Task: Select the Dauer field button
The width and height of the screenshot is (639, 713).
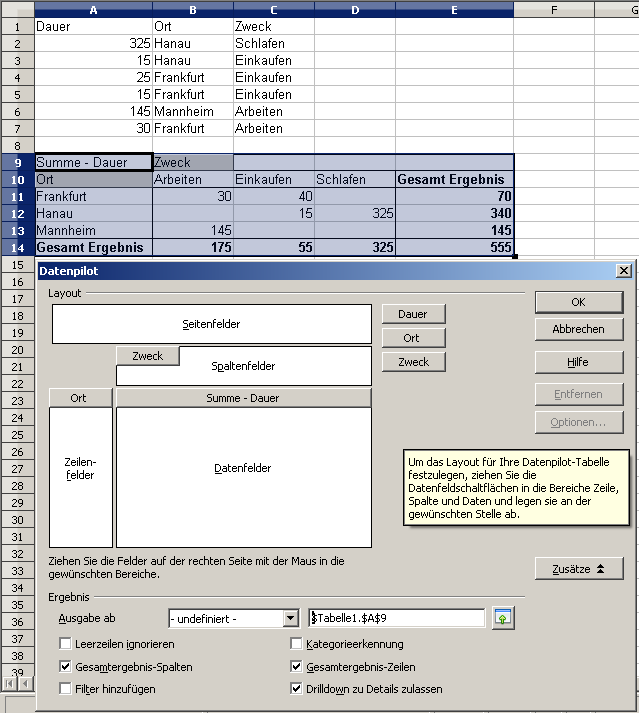Action: 413,314
